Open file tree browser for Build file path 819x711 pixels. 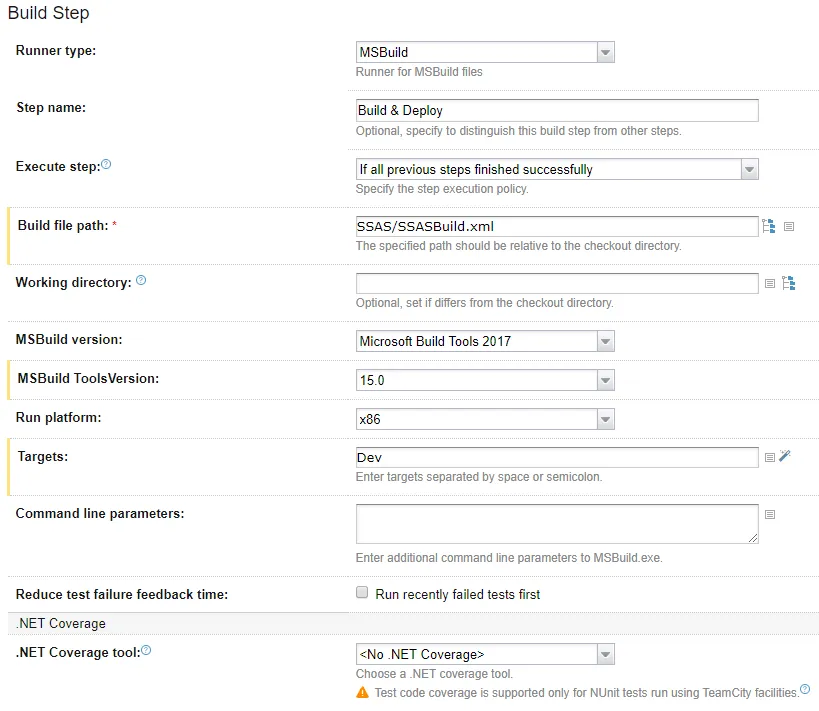pyautogui.click(x=769, y=227)
